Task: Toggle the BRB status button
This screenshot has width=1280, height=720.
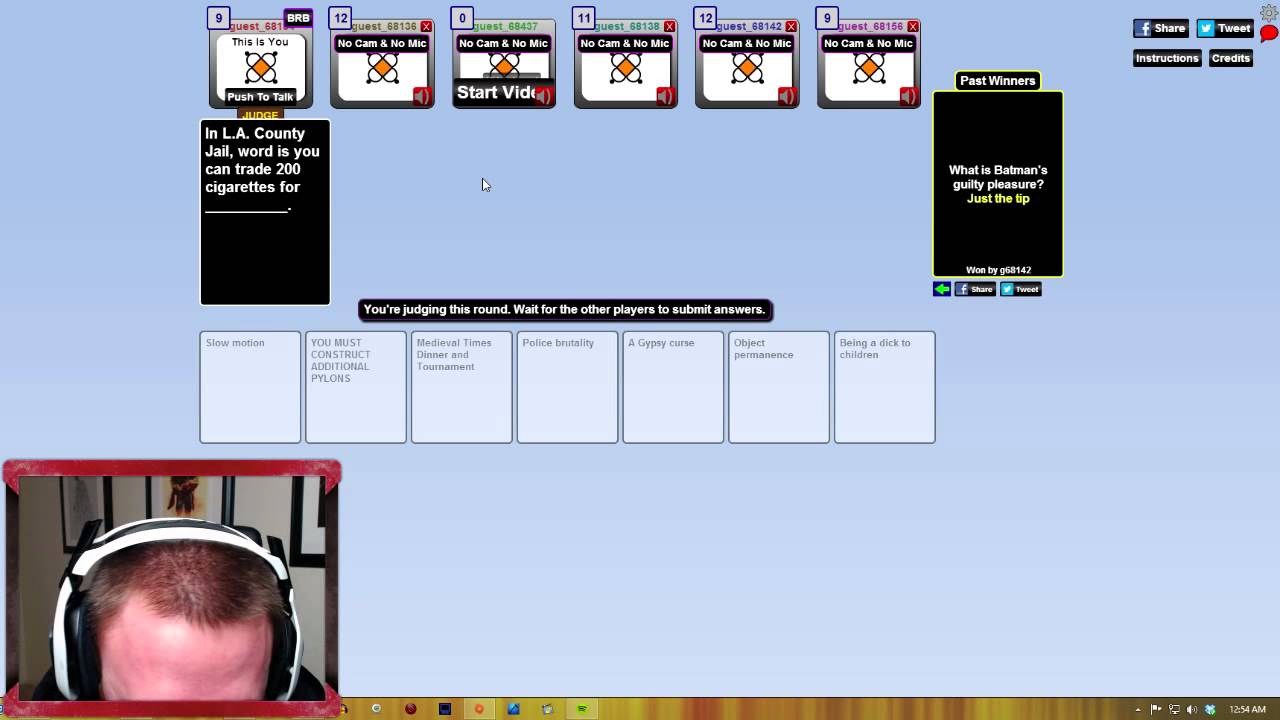Action: (298, 18)
